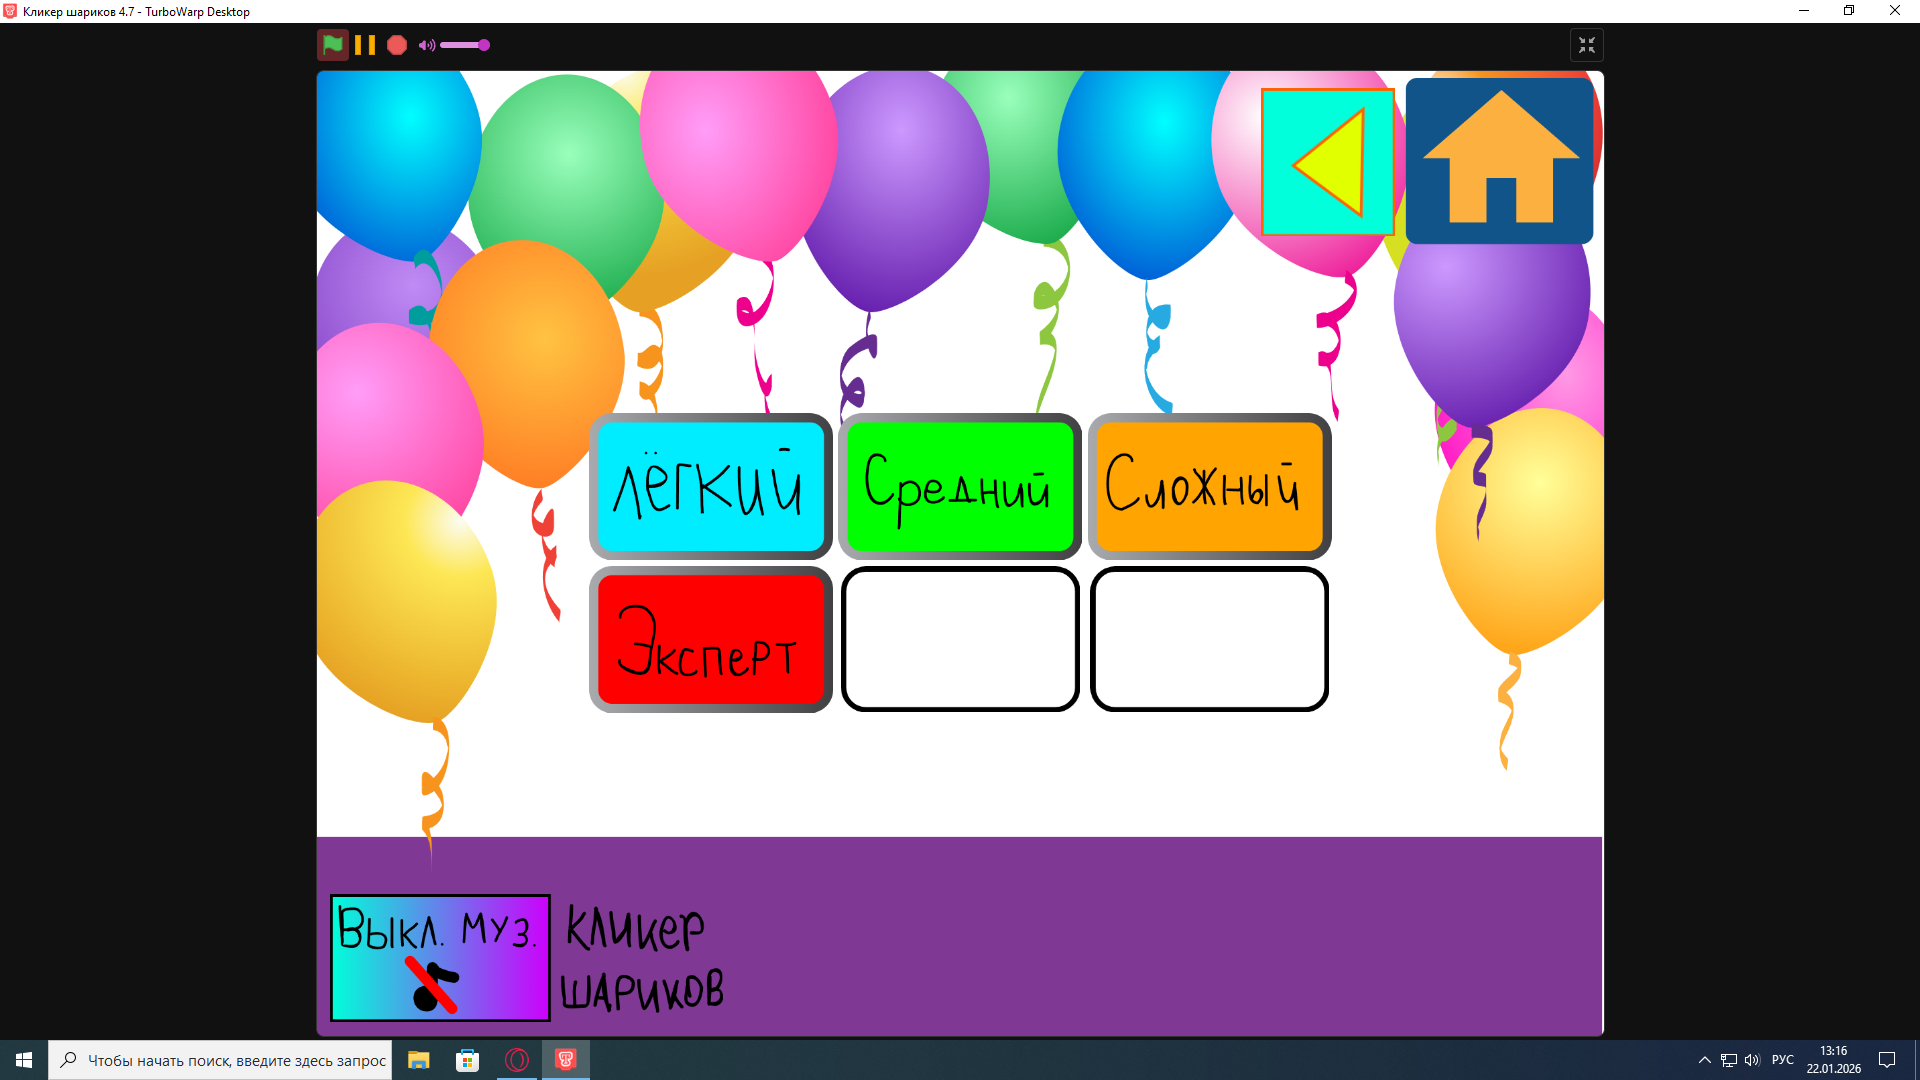
Task: Expand the hidden system tray icons chevron
Action: pos(1704,1060)
